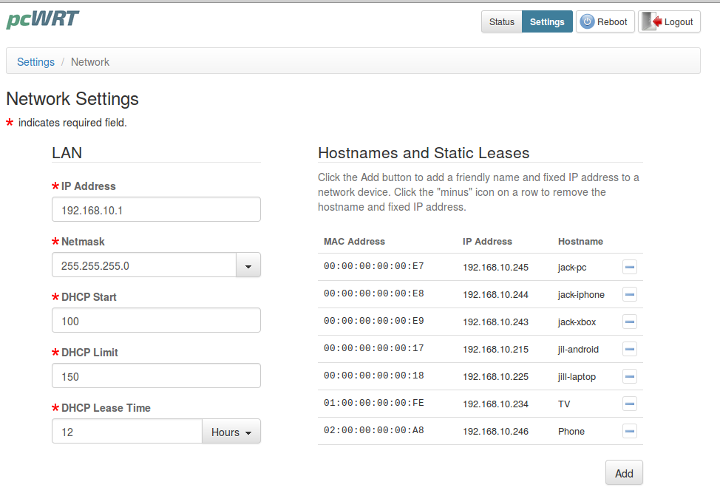Image resolution: width=720 pixels, height=496 pixels.
Task: Click the jill-android hostname
Action: tap(578, 349)
